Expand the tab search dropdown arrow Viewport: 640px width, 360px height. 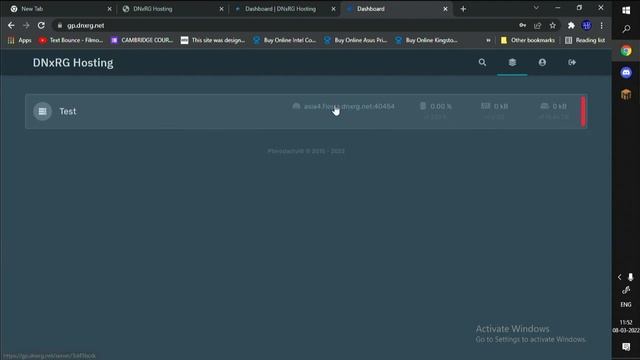[536, 8]
